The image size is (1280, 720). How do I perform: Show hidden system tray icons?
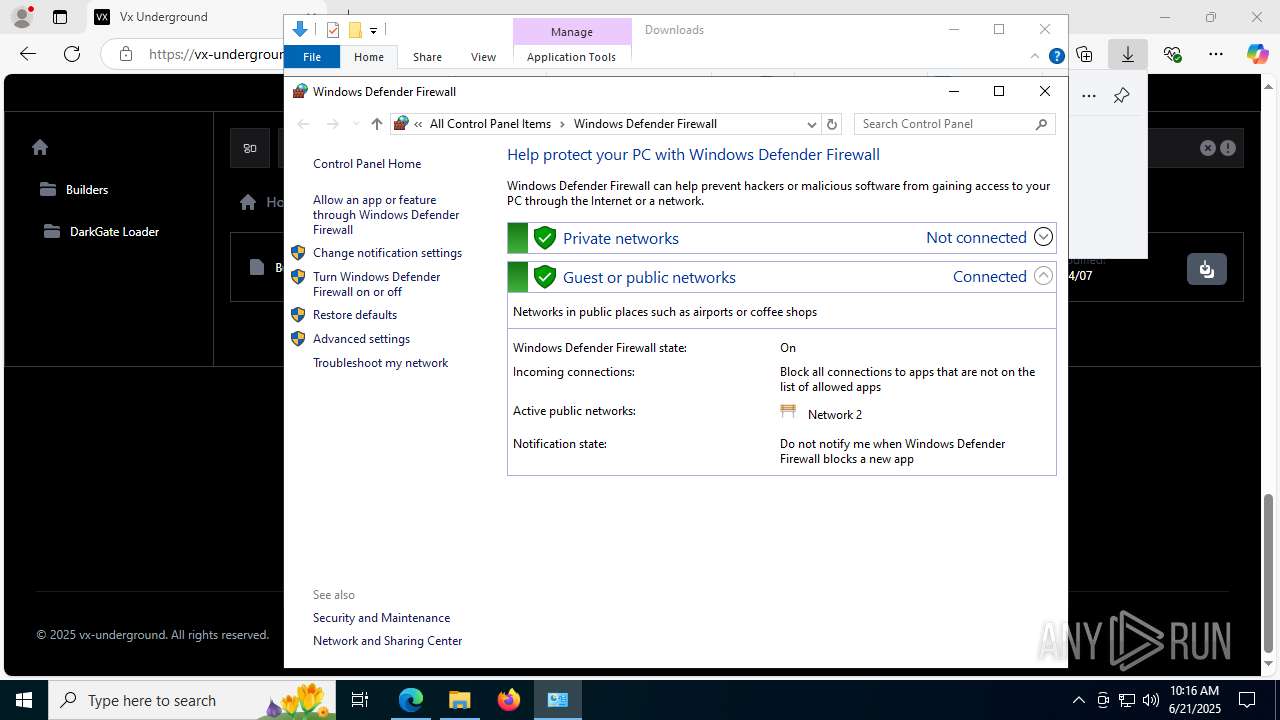pyautogui.click(x=1078, y=700)
